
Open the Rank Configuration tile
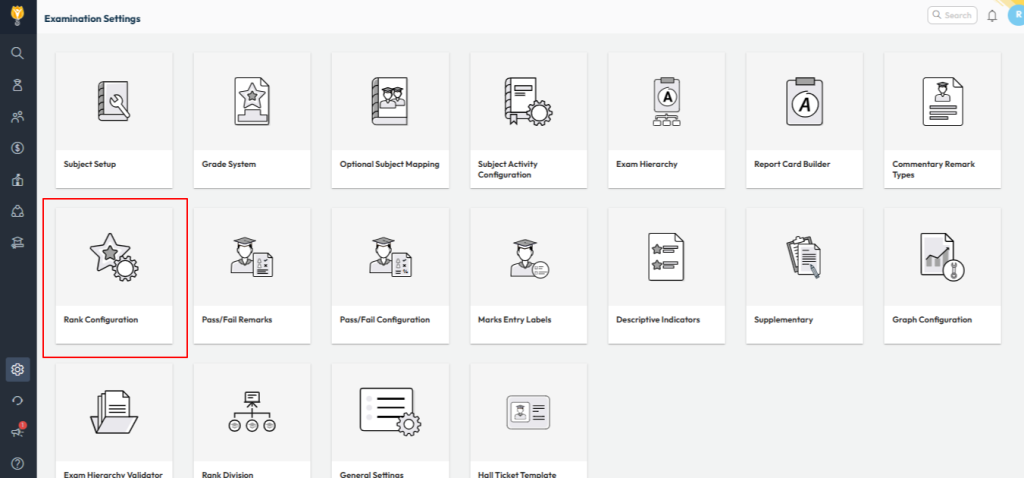click(113, 275)
